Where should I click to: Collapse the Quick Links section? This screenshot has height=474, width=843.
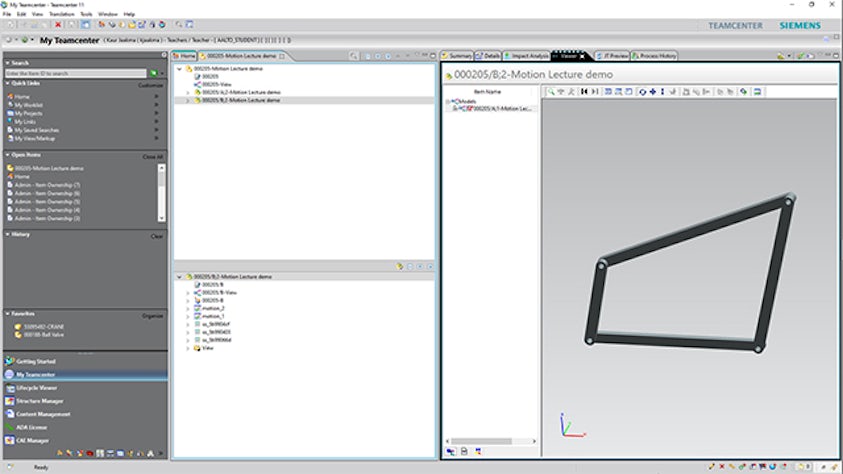pos(8,83)
